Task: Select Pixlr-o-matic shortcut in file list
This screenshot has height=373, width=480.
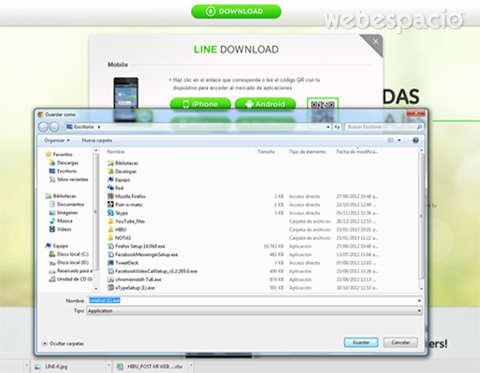Action: point(125,205)
